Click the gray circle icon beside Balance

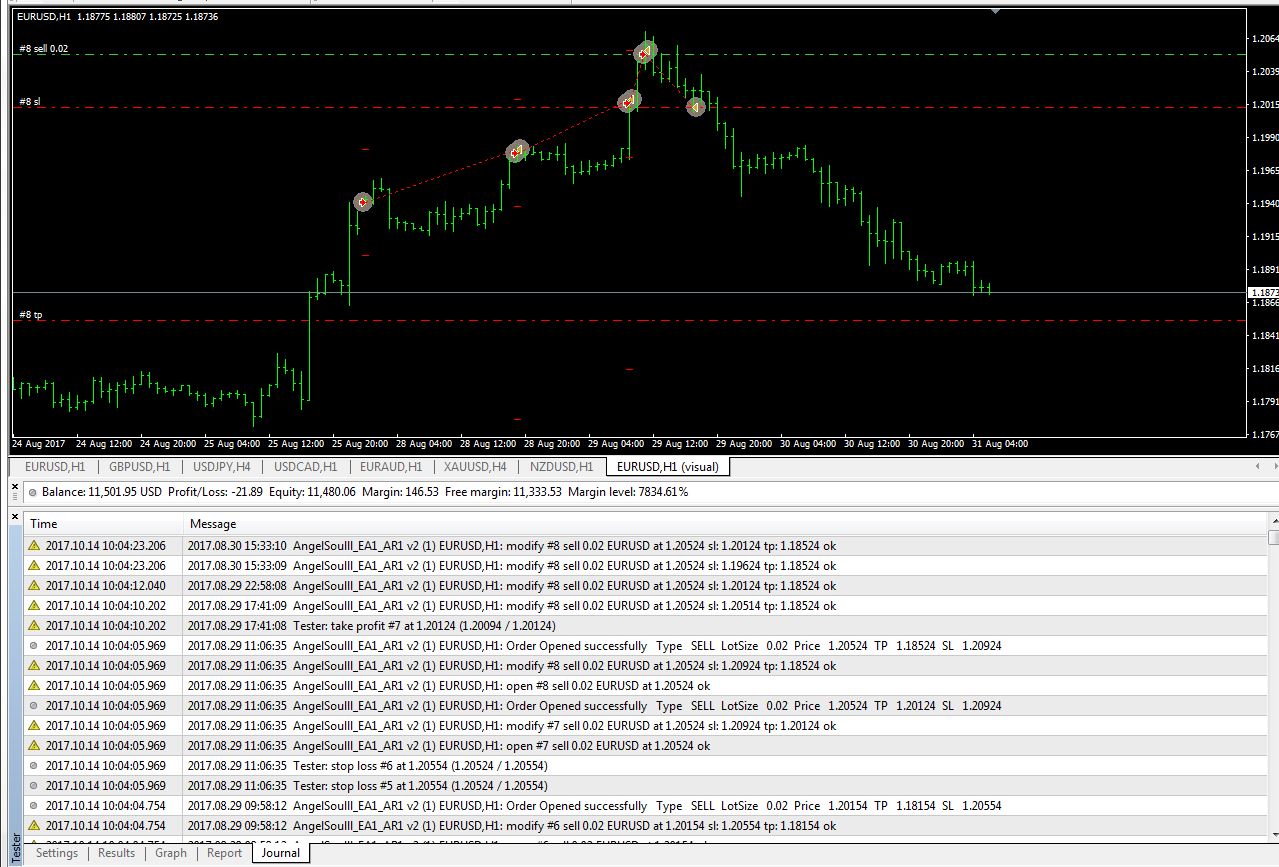pyautogui.click(x=33, y=492)
